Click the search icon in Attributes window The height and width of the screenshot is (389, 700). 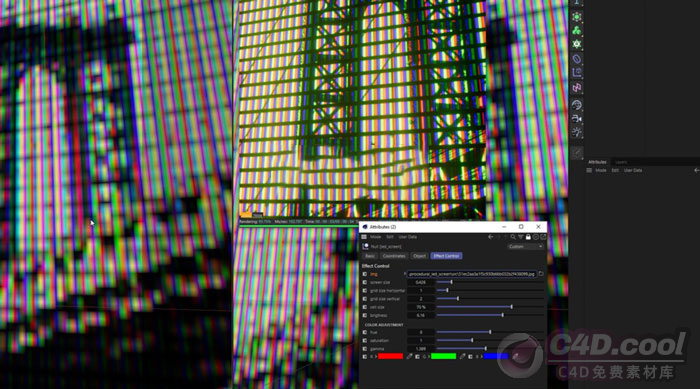point(513,237)
